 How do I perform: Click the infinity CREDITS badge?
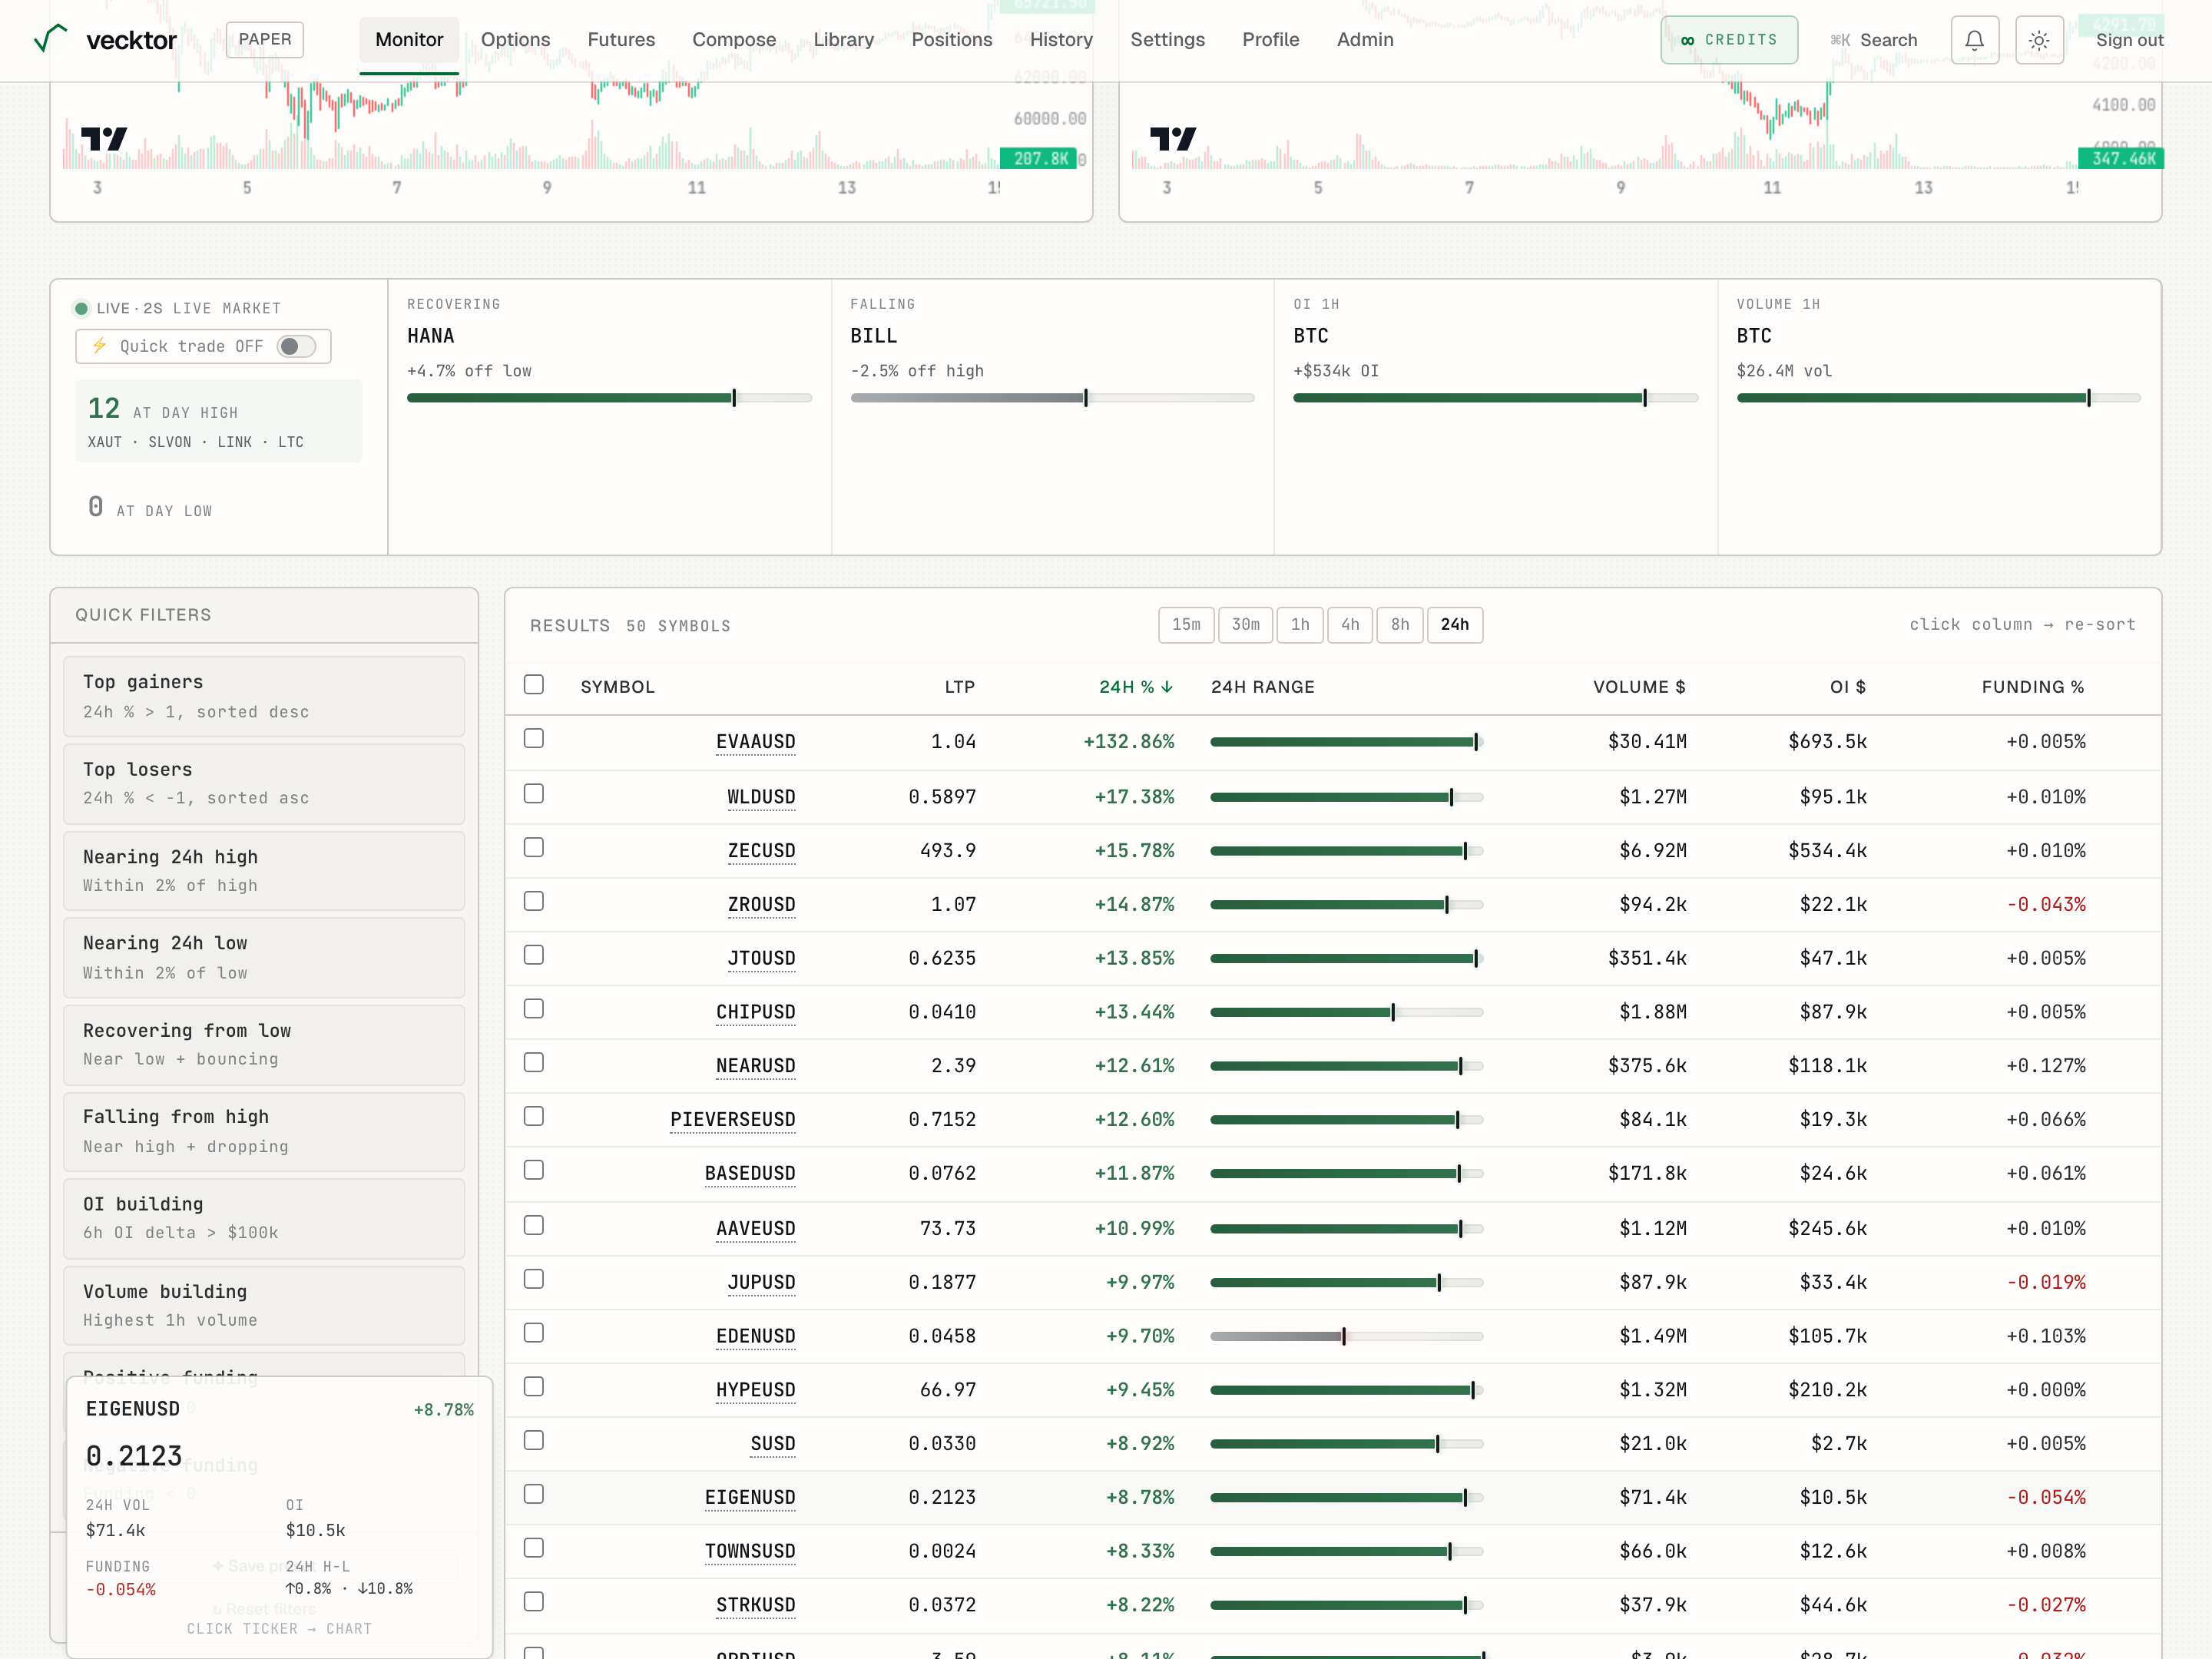1728,40
